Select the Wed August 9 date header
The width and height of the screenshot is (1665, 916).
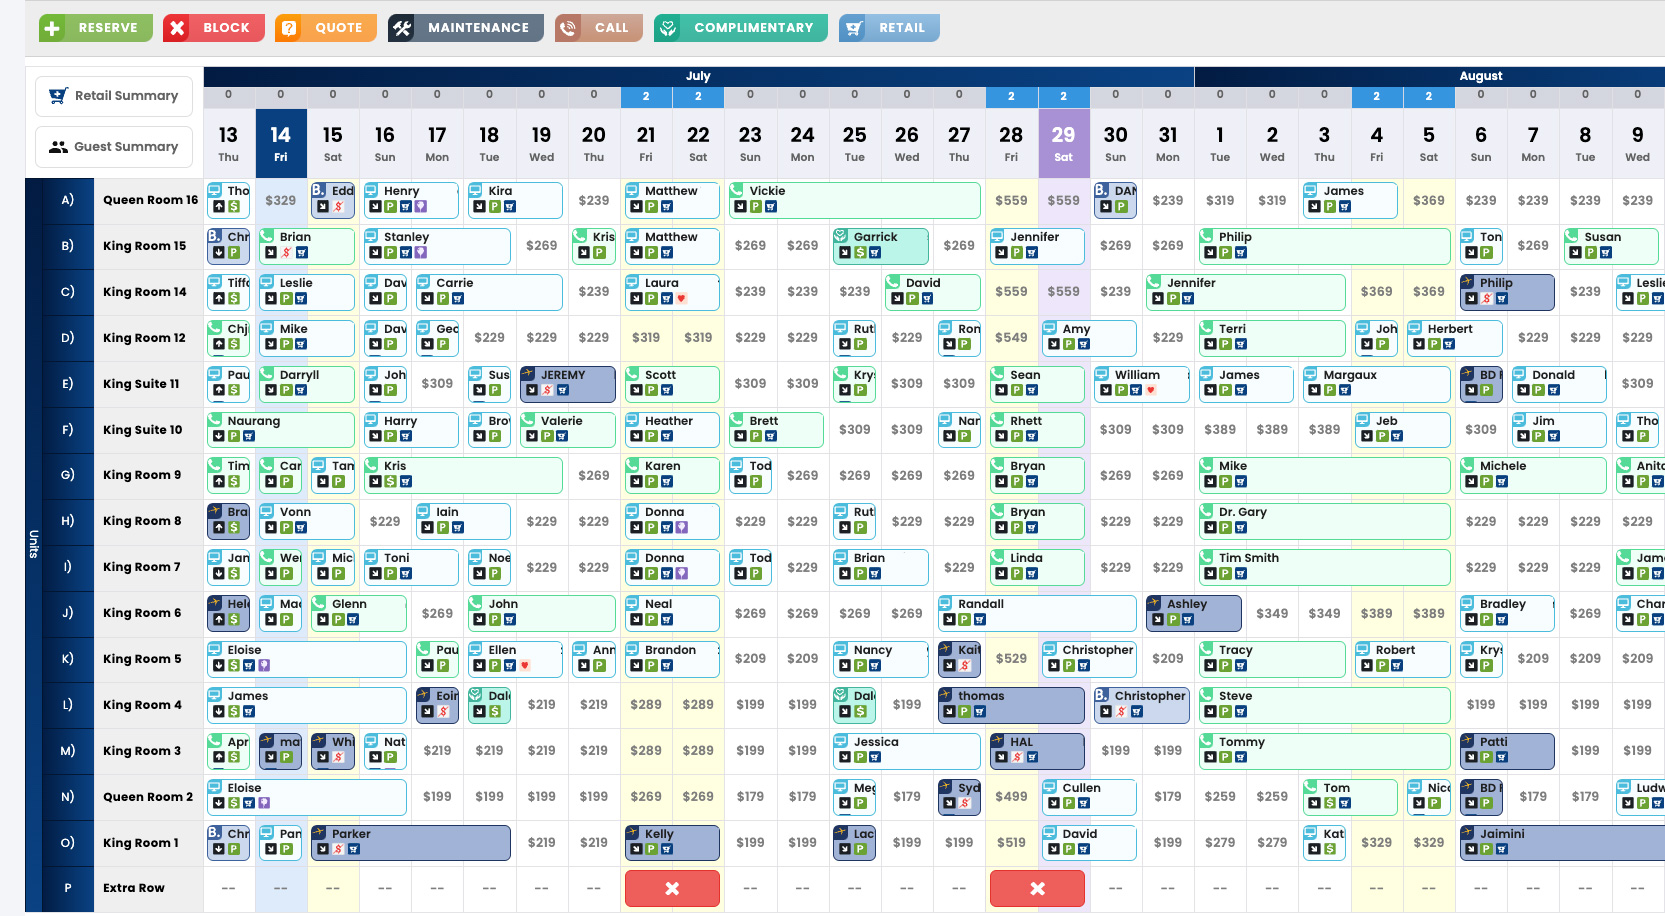coord(1637,143)
